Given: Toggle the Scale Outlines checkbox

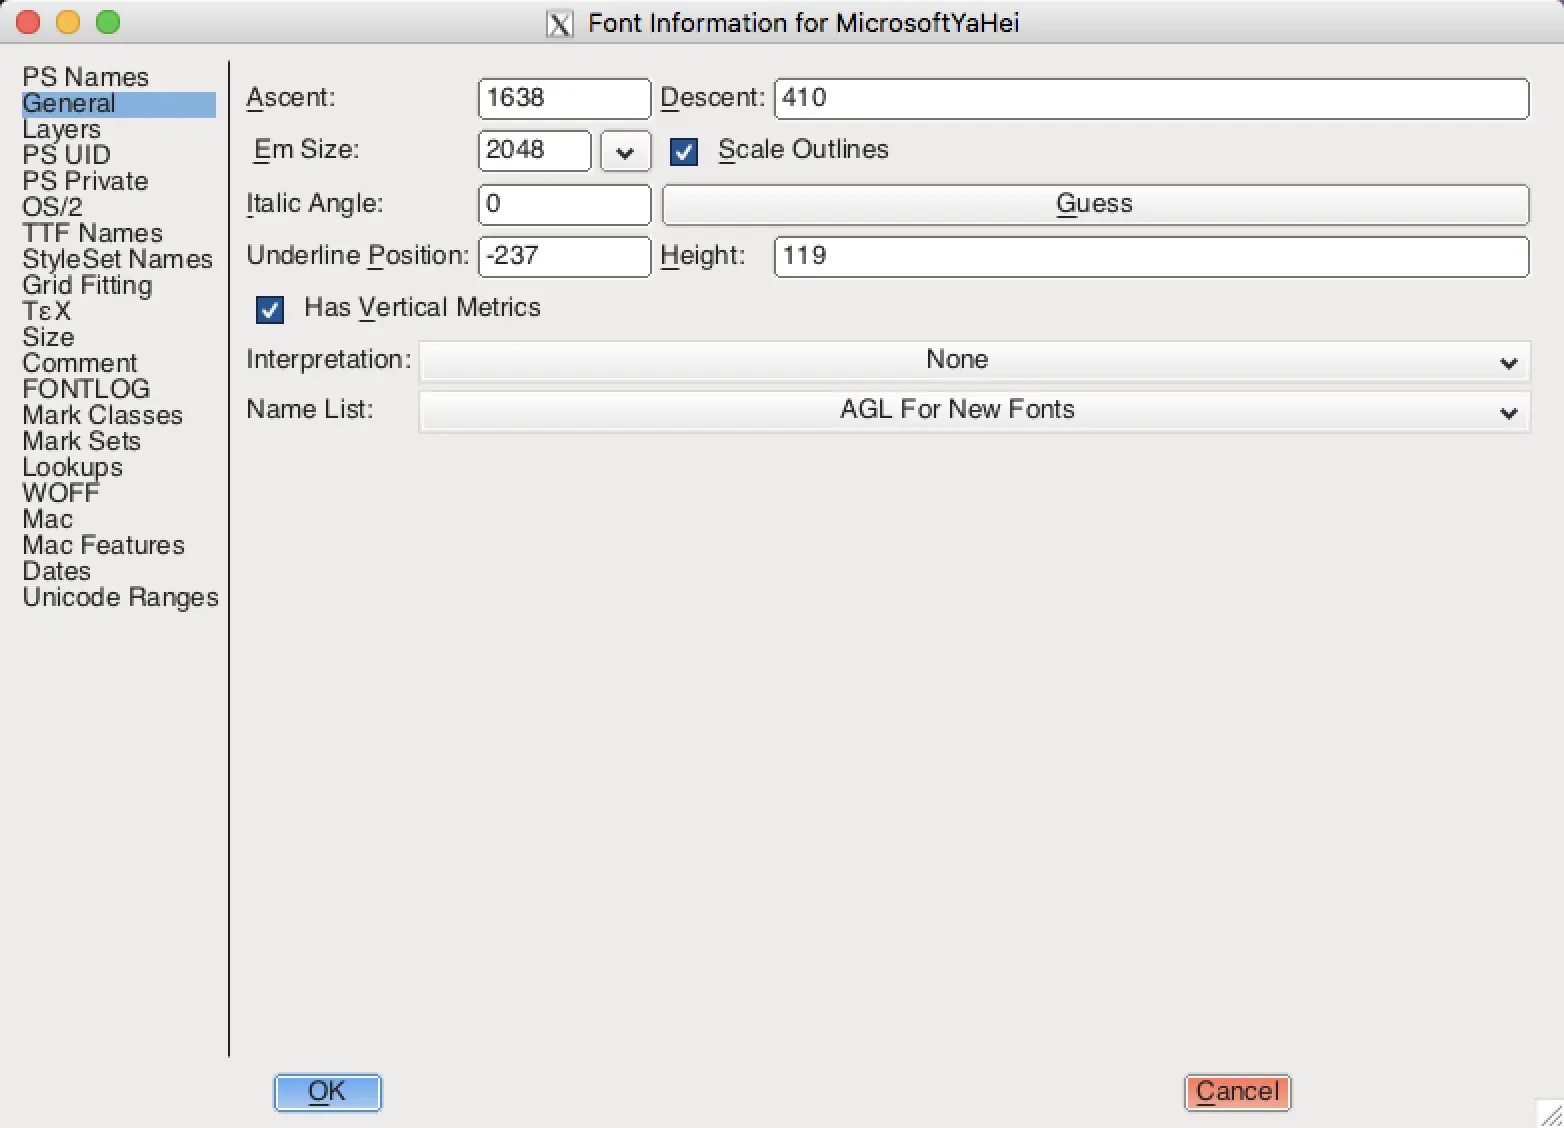Looking at the screenshot, I should pos(684,152).
